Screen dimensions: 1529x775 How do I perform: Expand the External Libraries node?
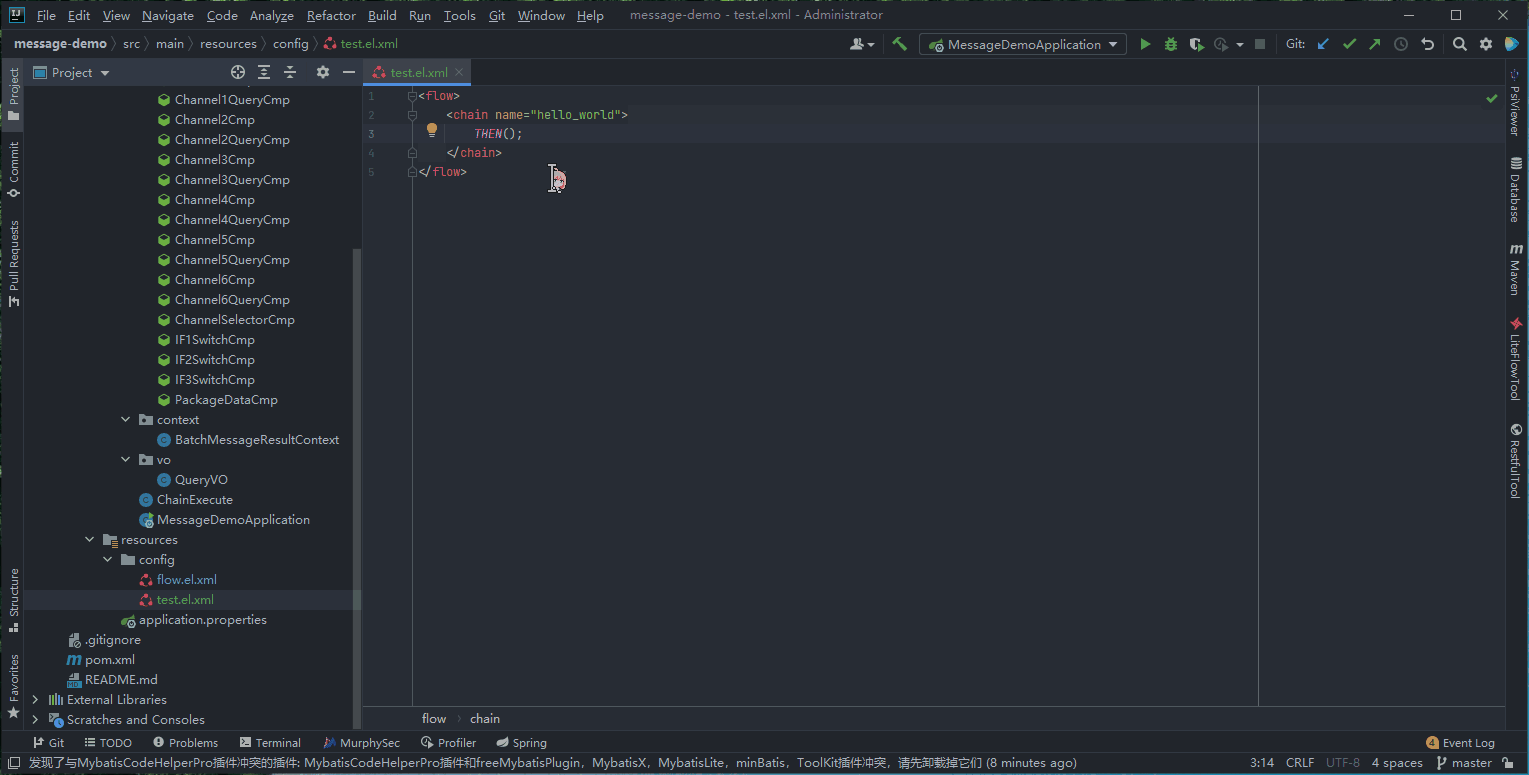pos(36,700)
